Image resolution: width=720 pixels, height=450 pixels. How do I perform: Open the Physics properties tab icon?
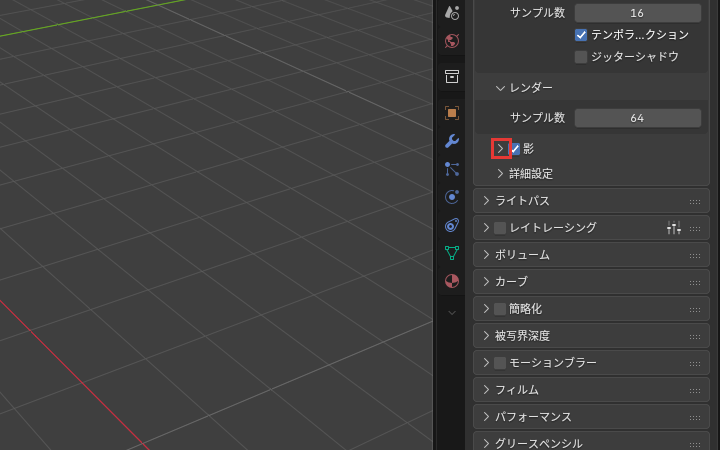point(452,197)
